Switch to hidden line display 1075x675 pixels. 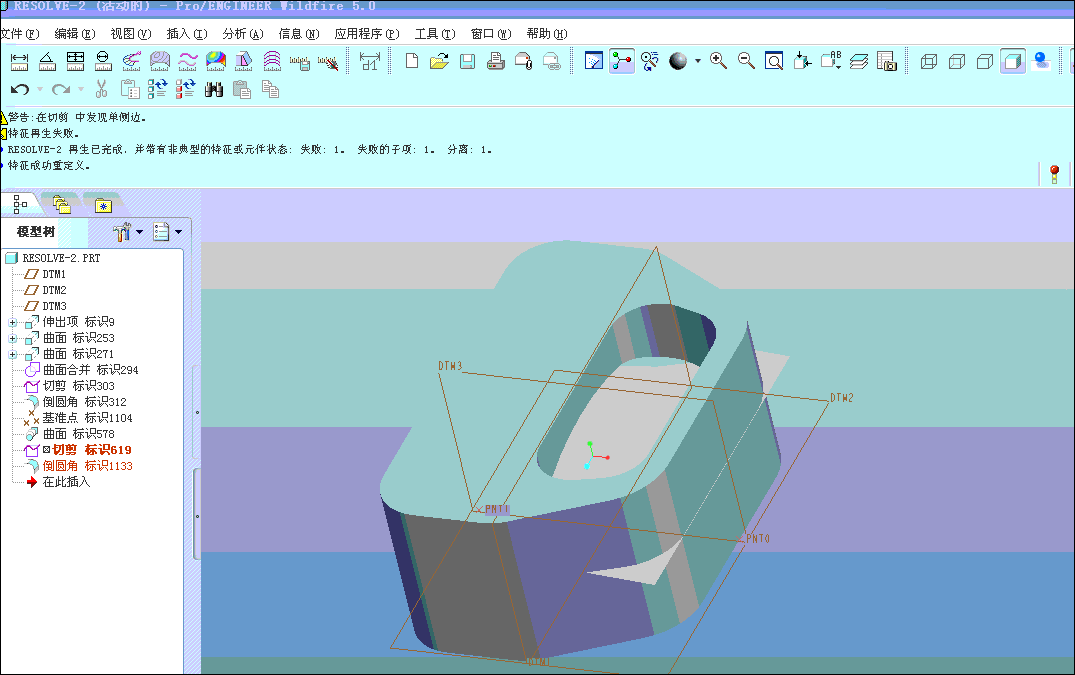(957, 62)
